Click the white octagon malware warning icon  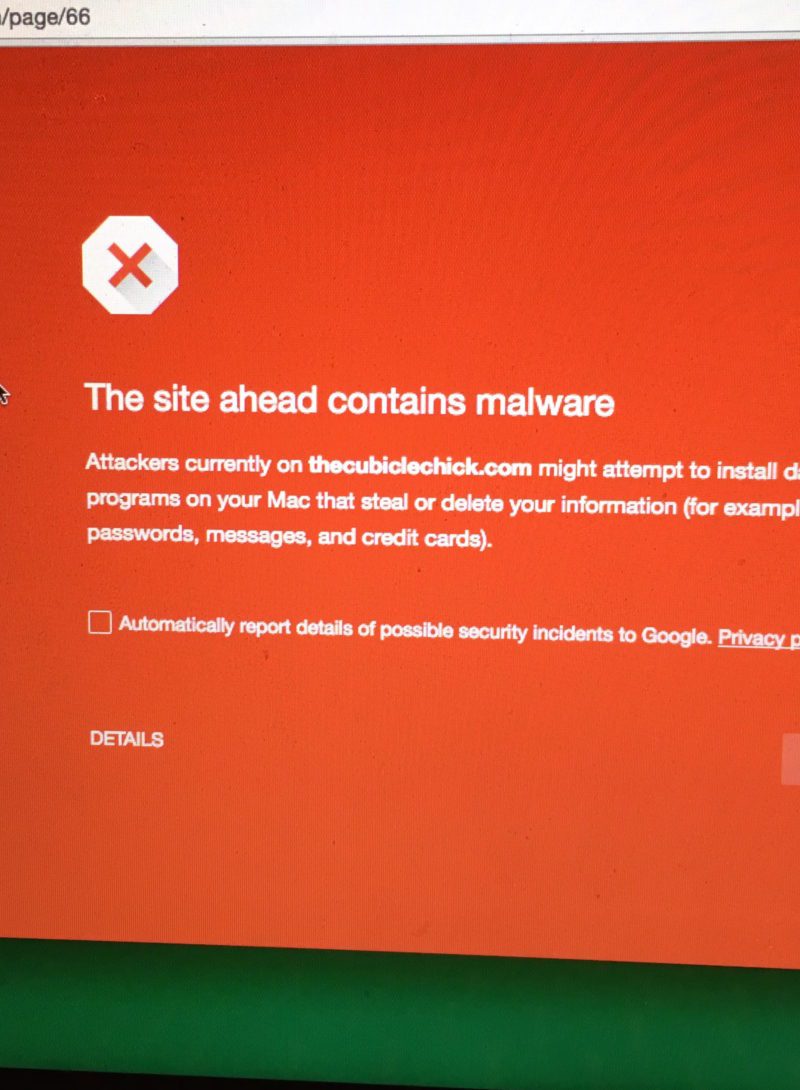[130, 265]
